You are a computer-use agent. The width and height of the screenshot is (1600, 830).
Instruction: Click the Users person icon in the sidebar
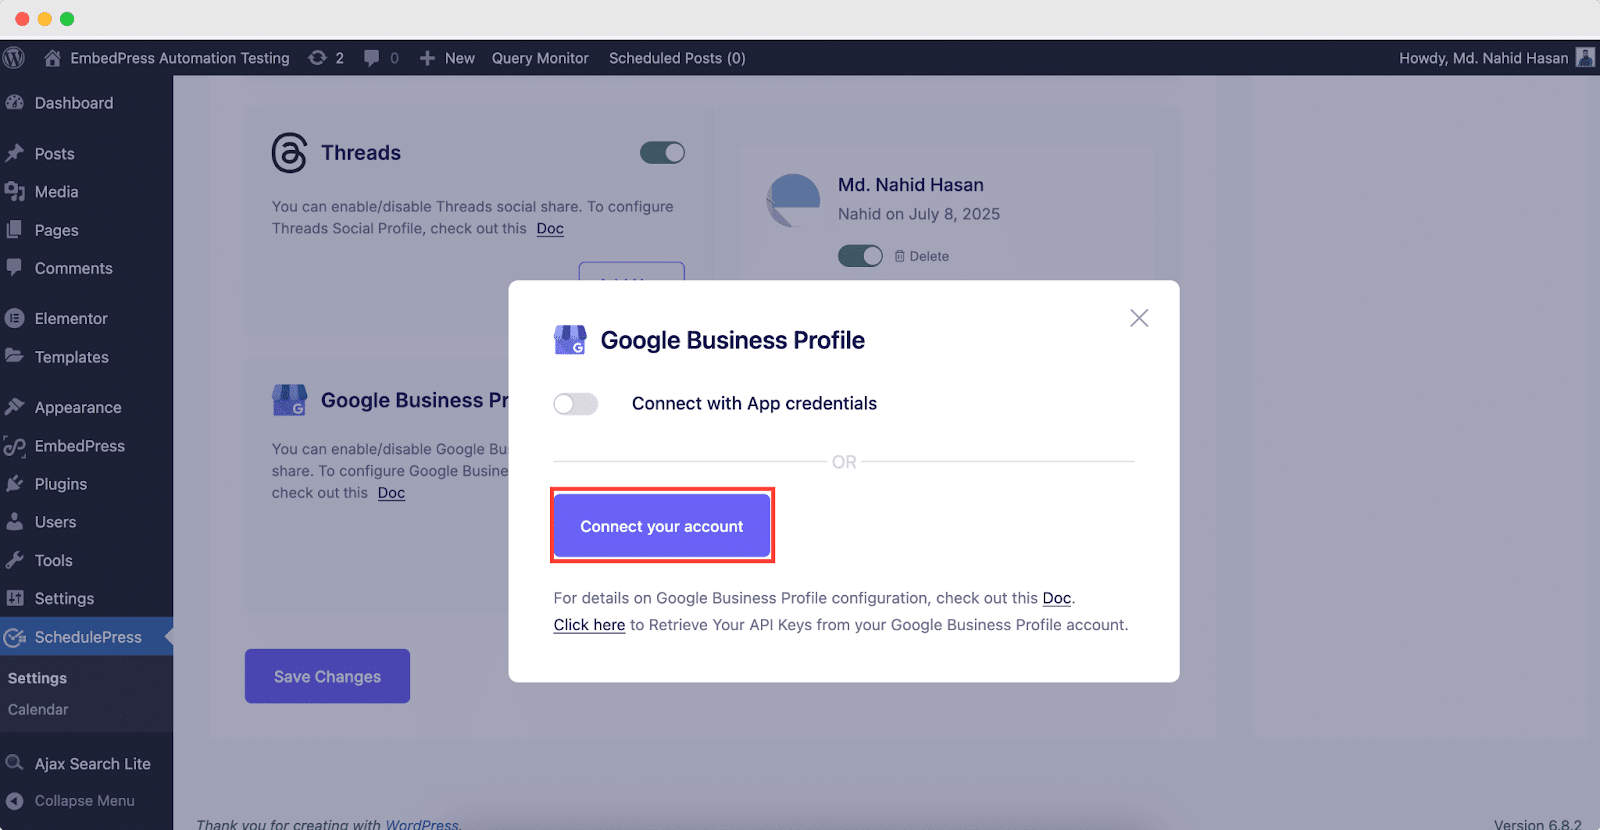tap(15, 521)
